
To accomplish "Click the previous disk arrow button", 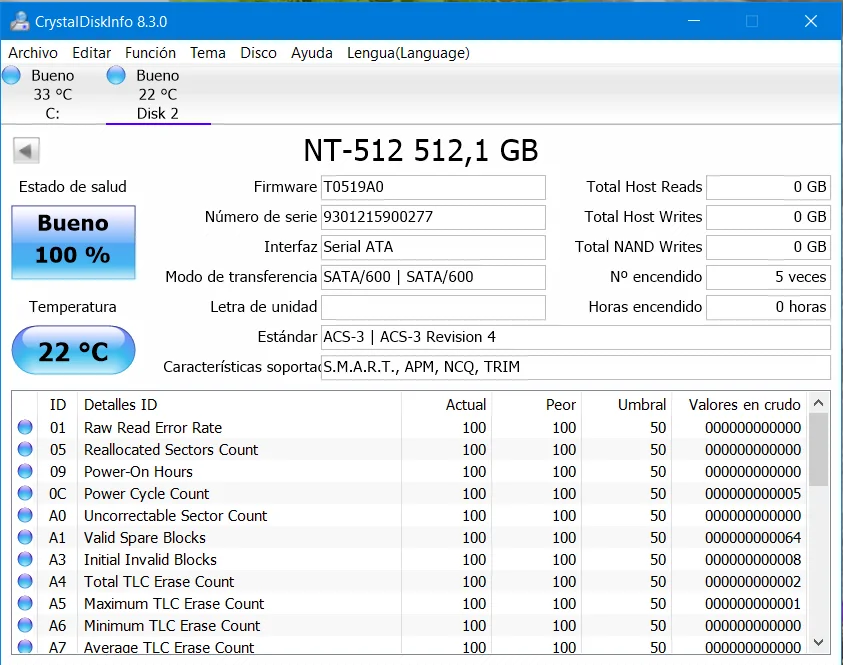I will click(26, 151).
